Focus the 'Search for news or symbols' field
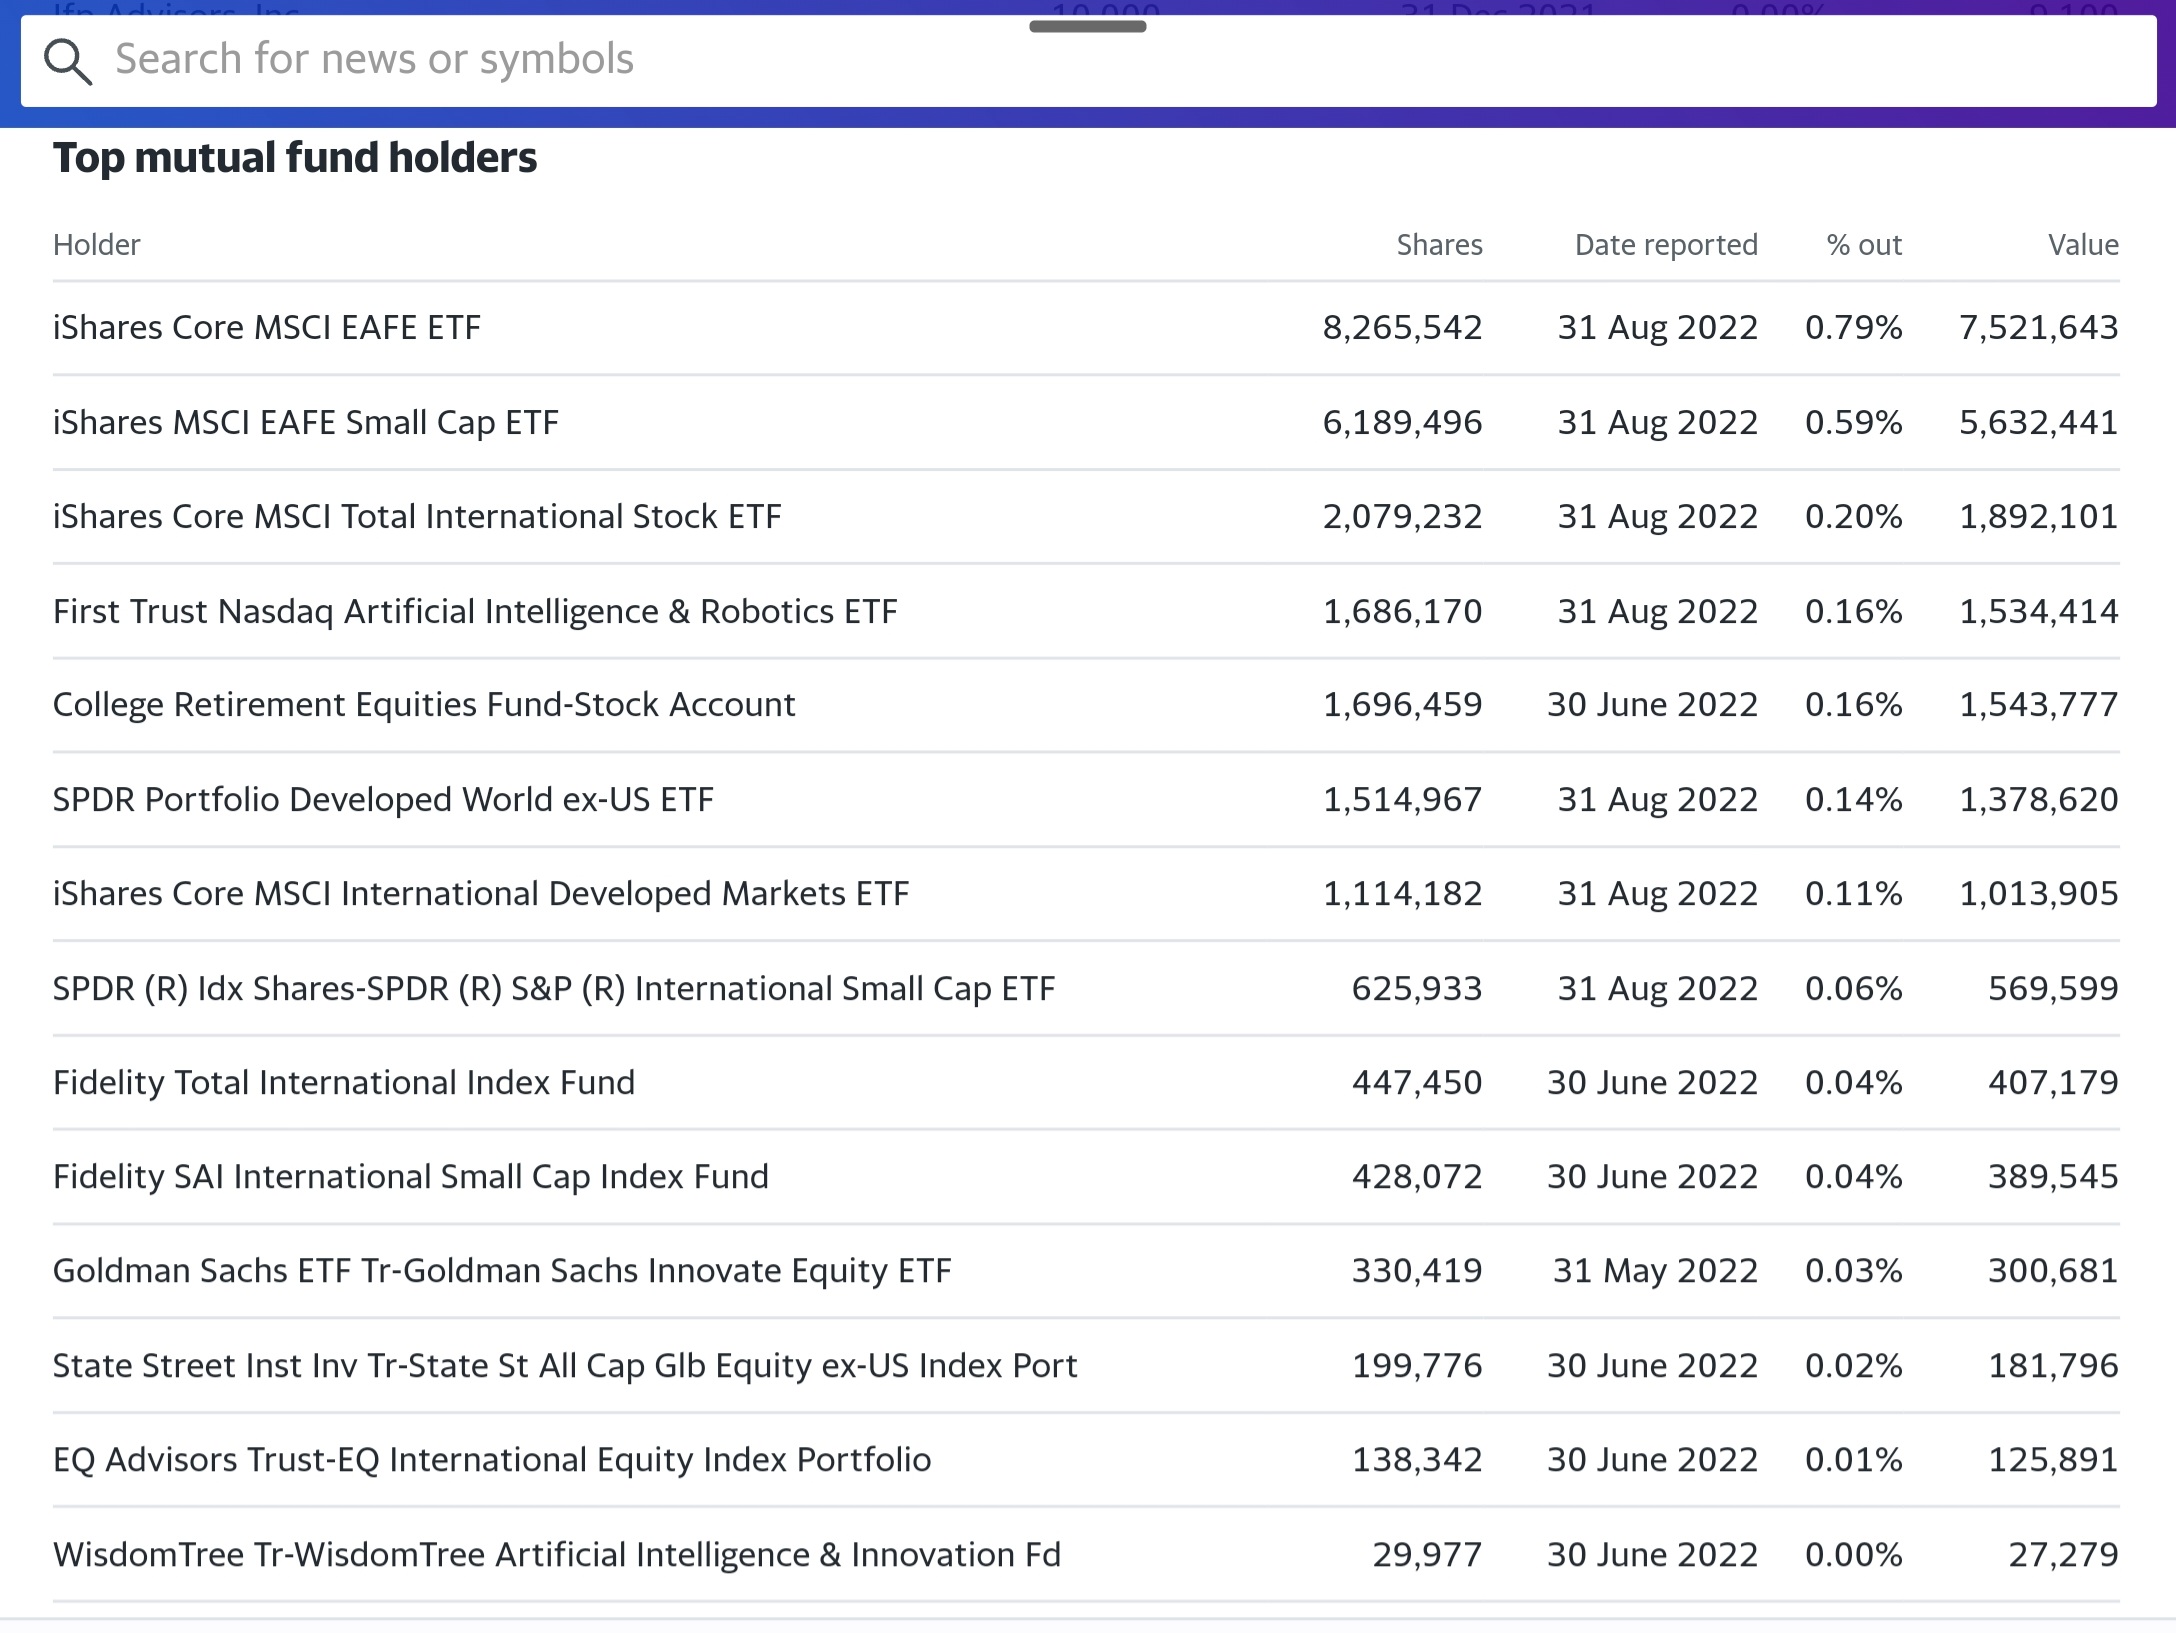The width and height of the screenshot is (2176, 1633). coord(1088,61)
